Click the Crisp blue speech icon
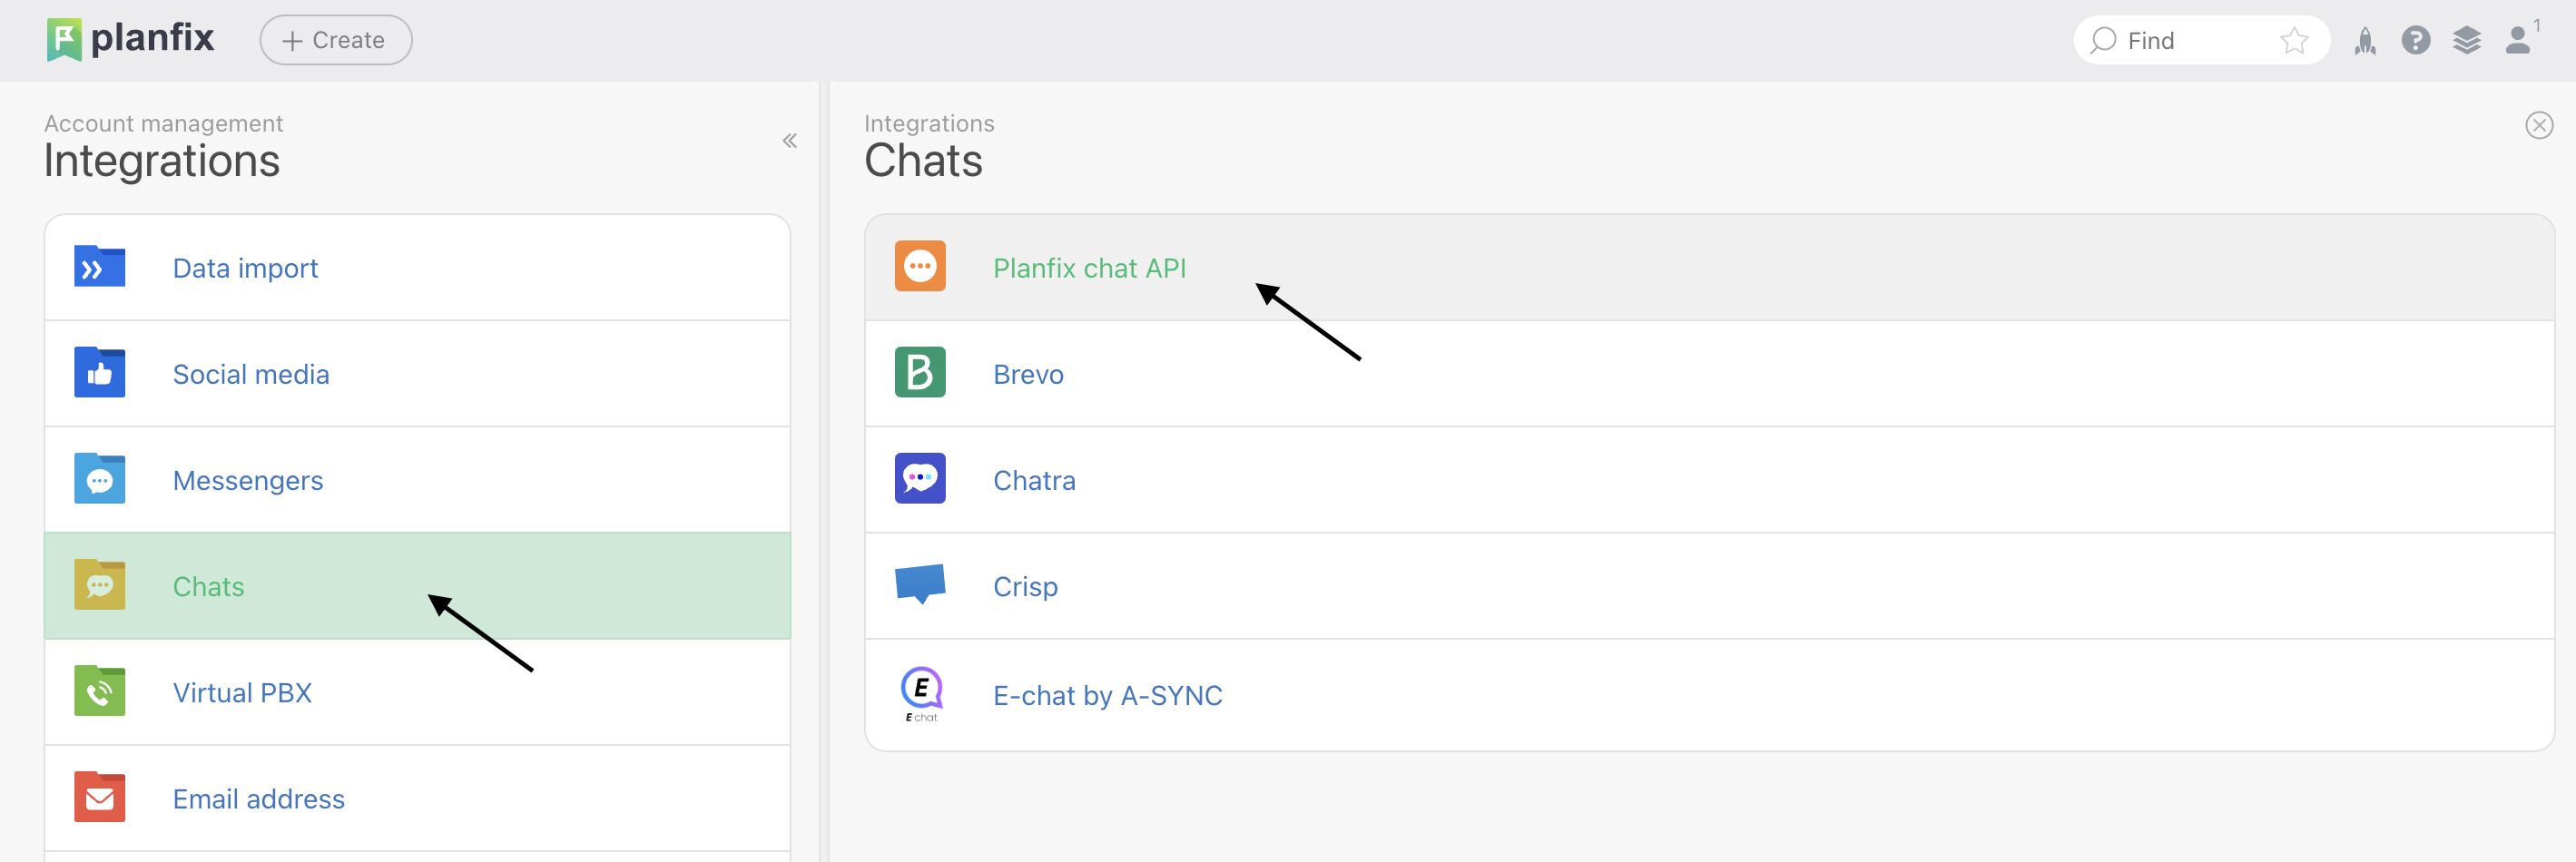 coord(919,584)
